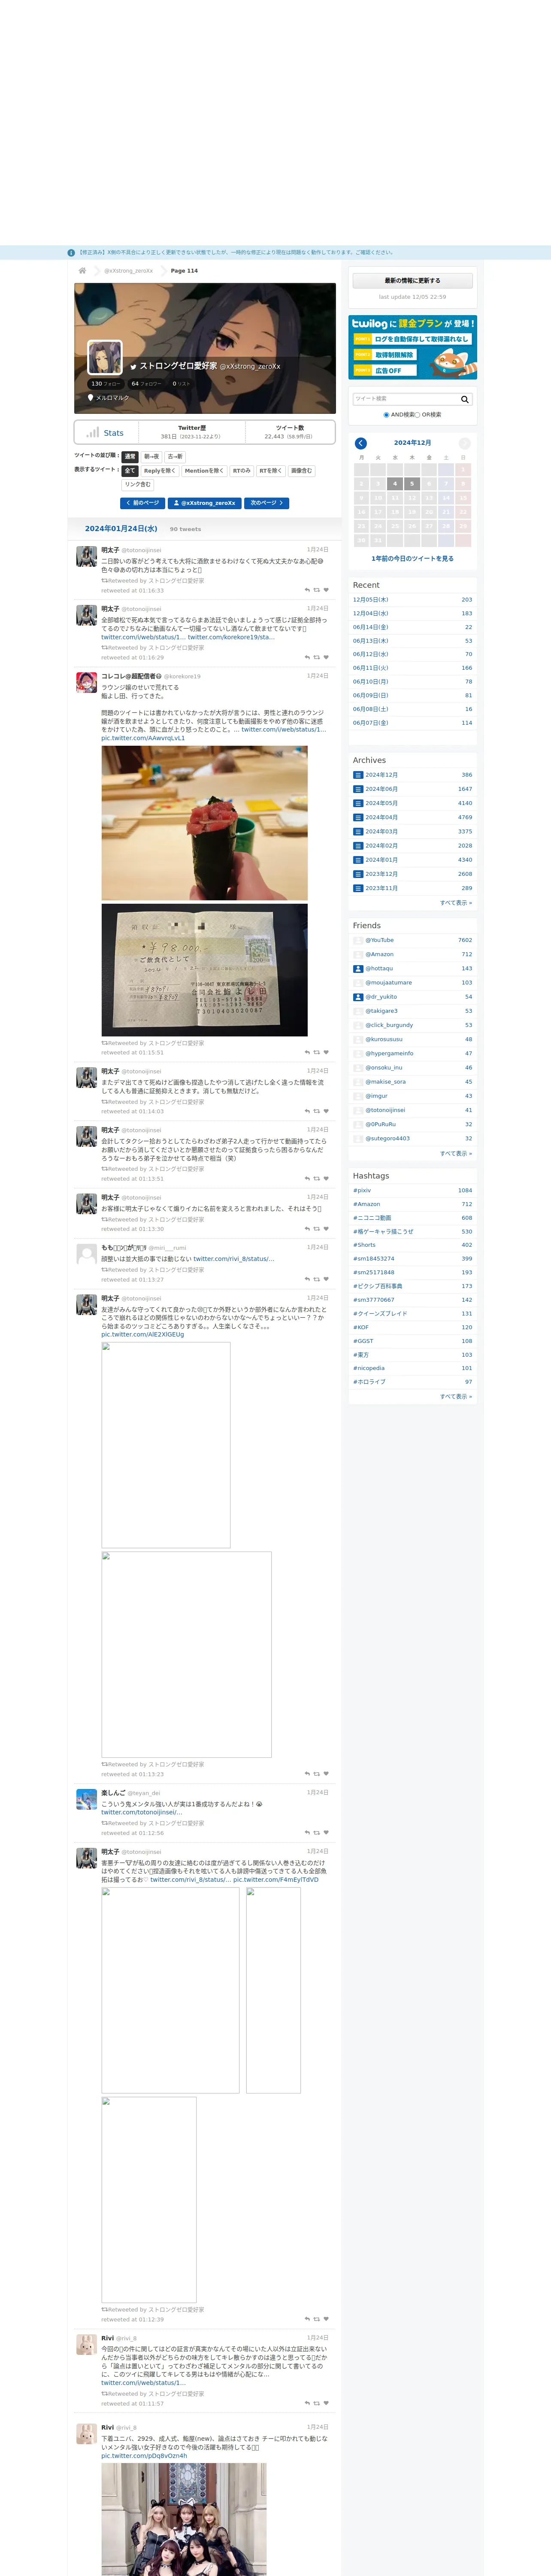Open Recent entry 06月07日(金)
Viewport: 551px width, 2576px height.
(x=371, y=723)
